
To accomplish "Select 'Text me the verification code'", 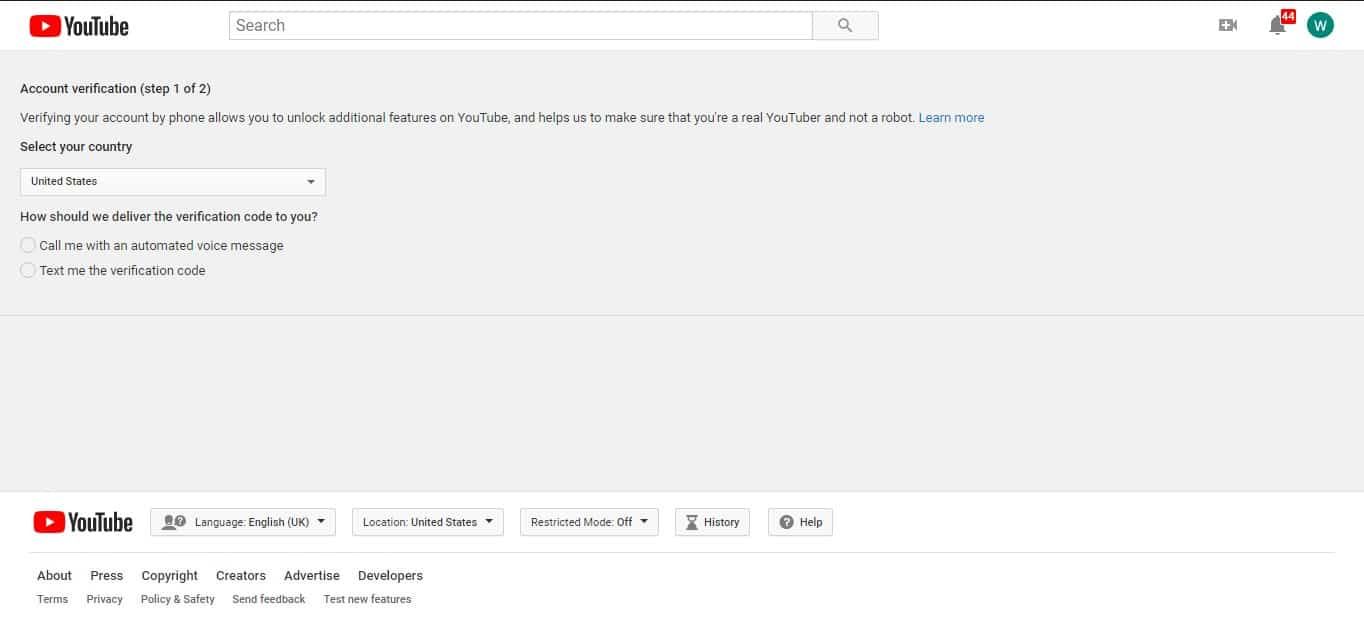I will [28, 270].
